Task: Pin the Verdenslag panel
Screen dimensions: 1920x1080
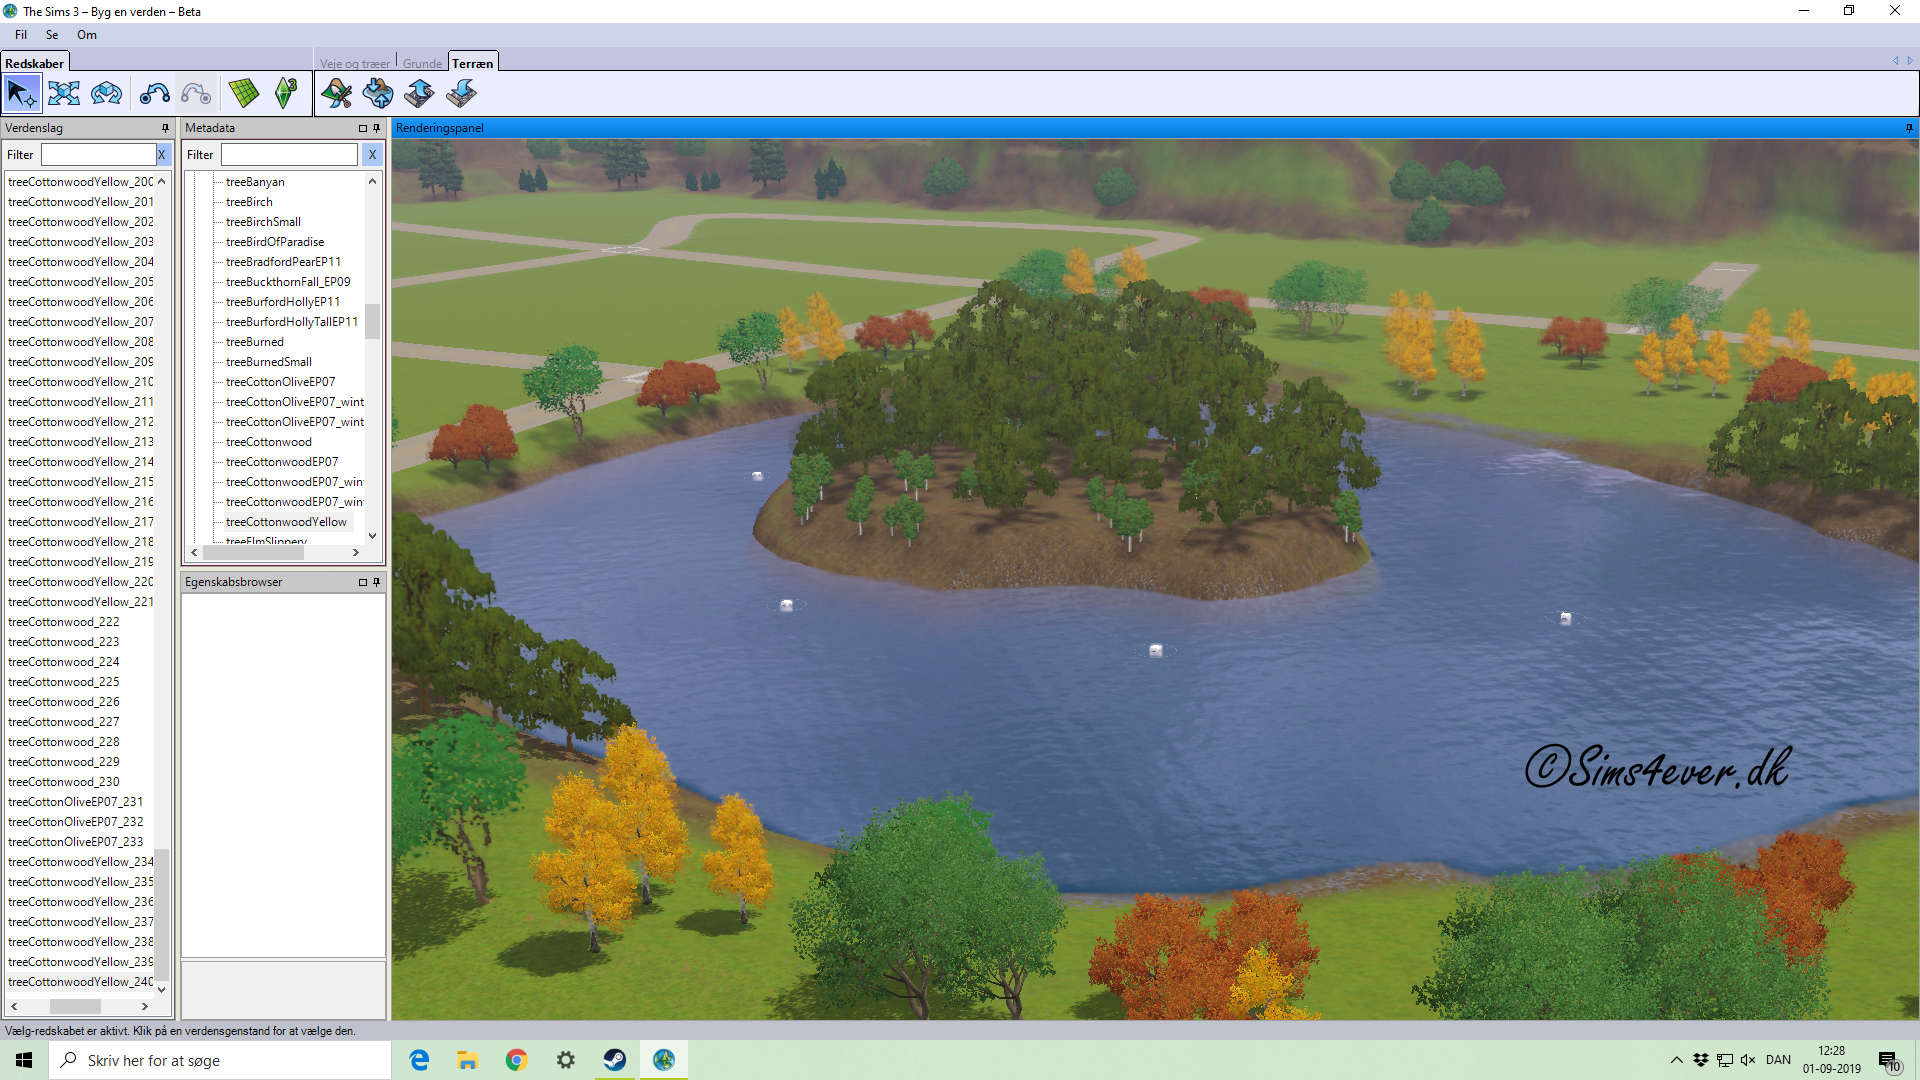Action: coord(165,128)
